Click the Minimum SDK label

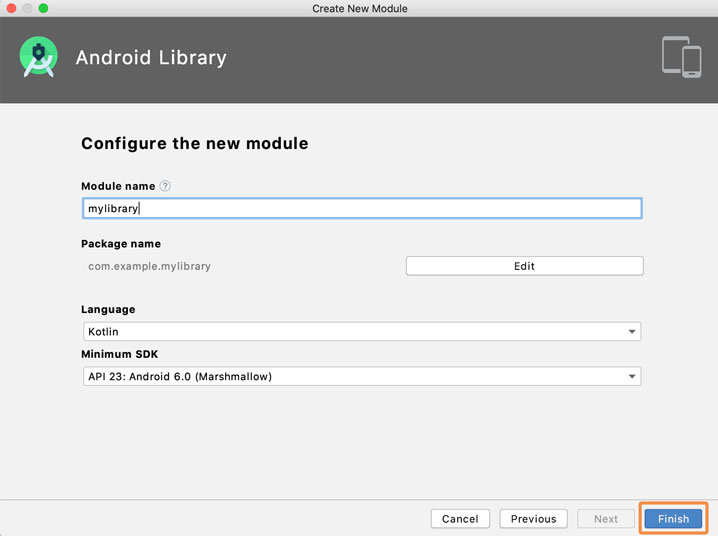(x=120, y=354)
